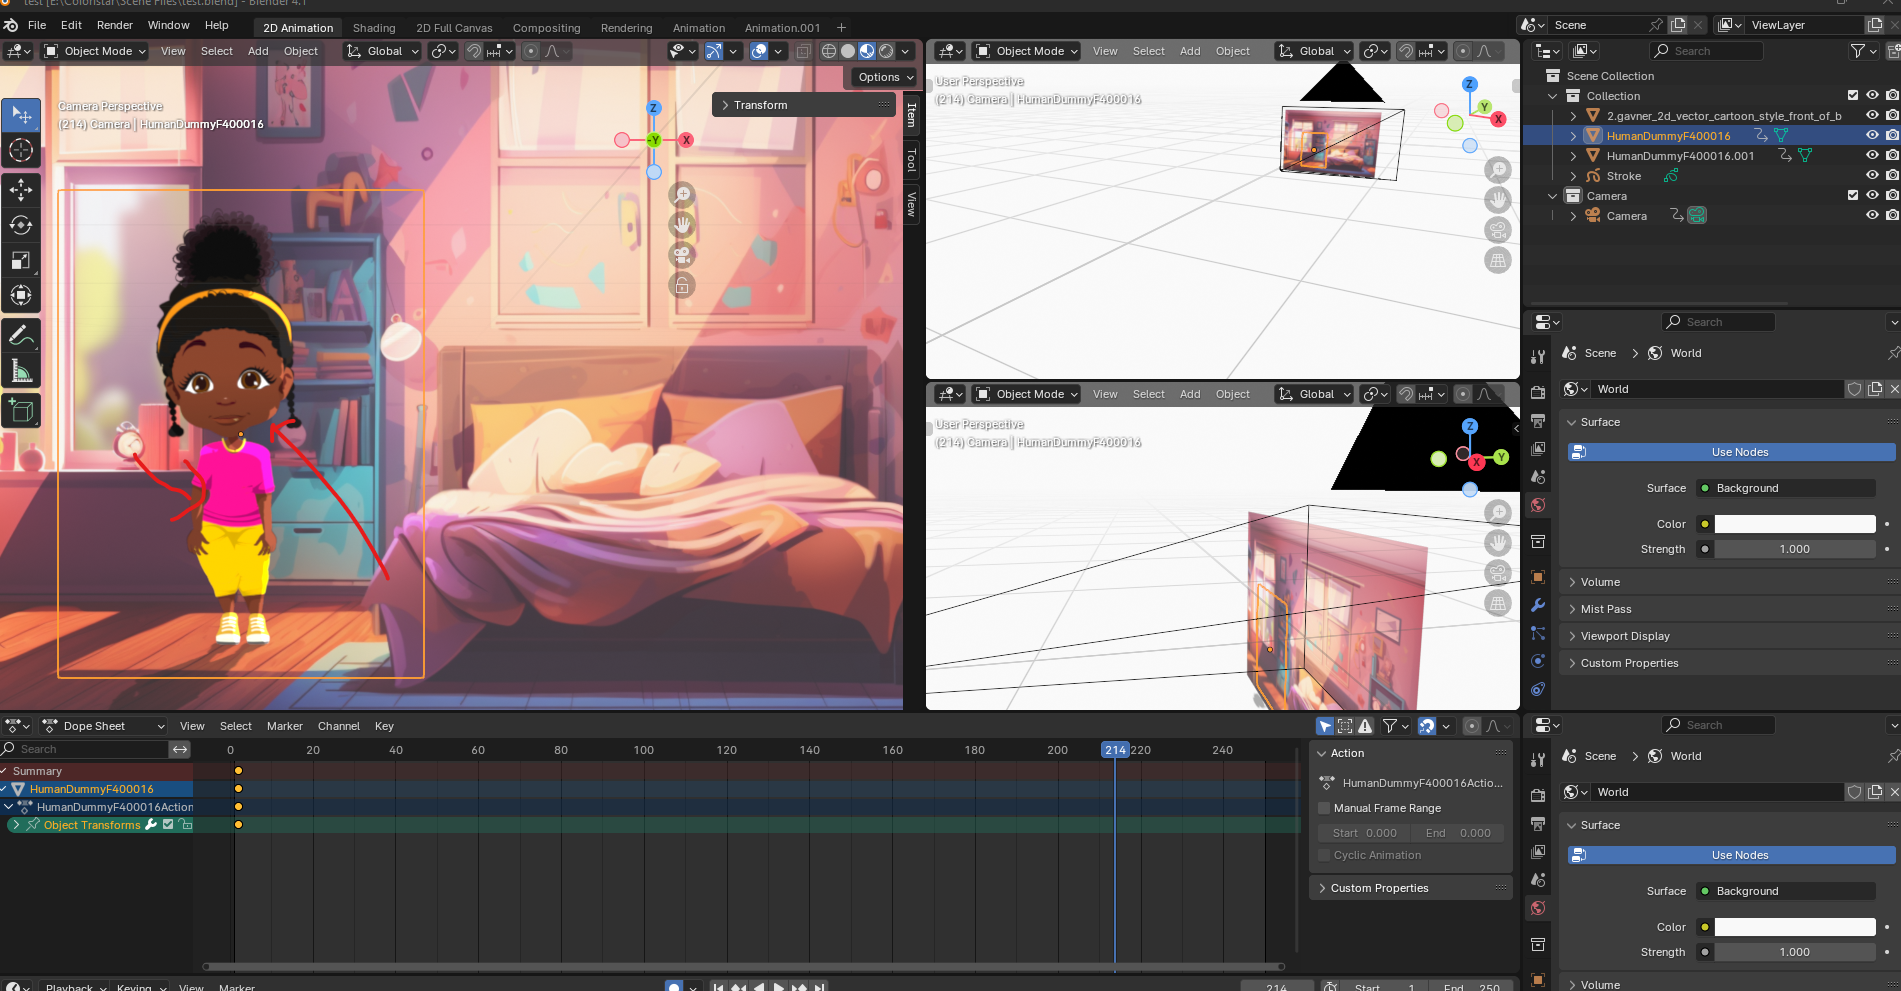Viewport: 1901px width, 991px height.
Task: Select the Transform tool in left toolbar
Action: tap(21, 295)
